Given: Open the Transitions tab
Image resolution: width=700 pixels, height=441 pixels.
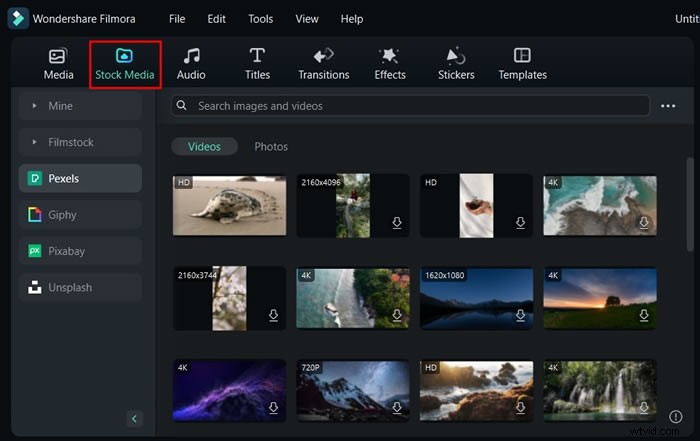Looking at the screenshot, I should 324,64.
